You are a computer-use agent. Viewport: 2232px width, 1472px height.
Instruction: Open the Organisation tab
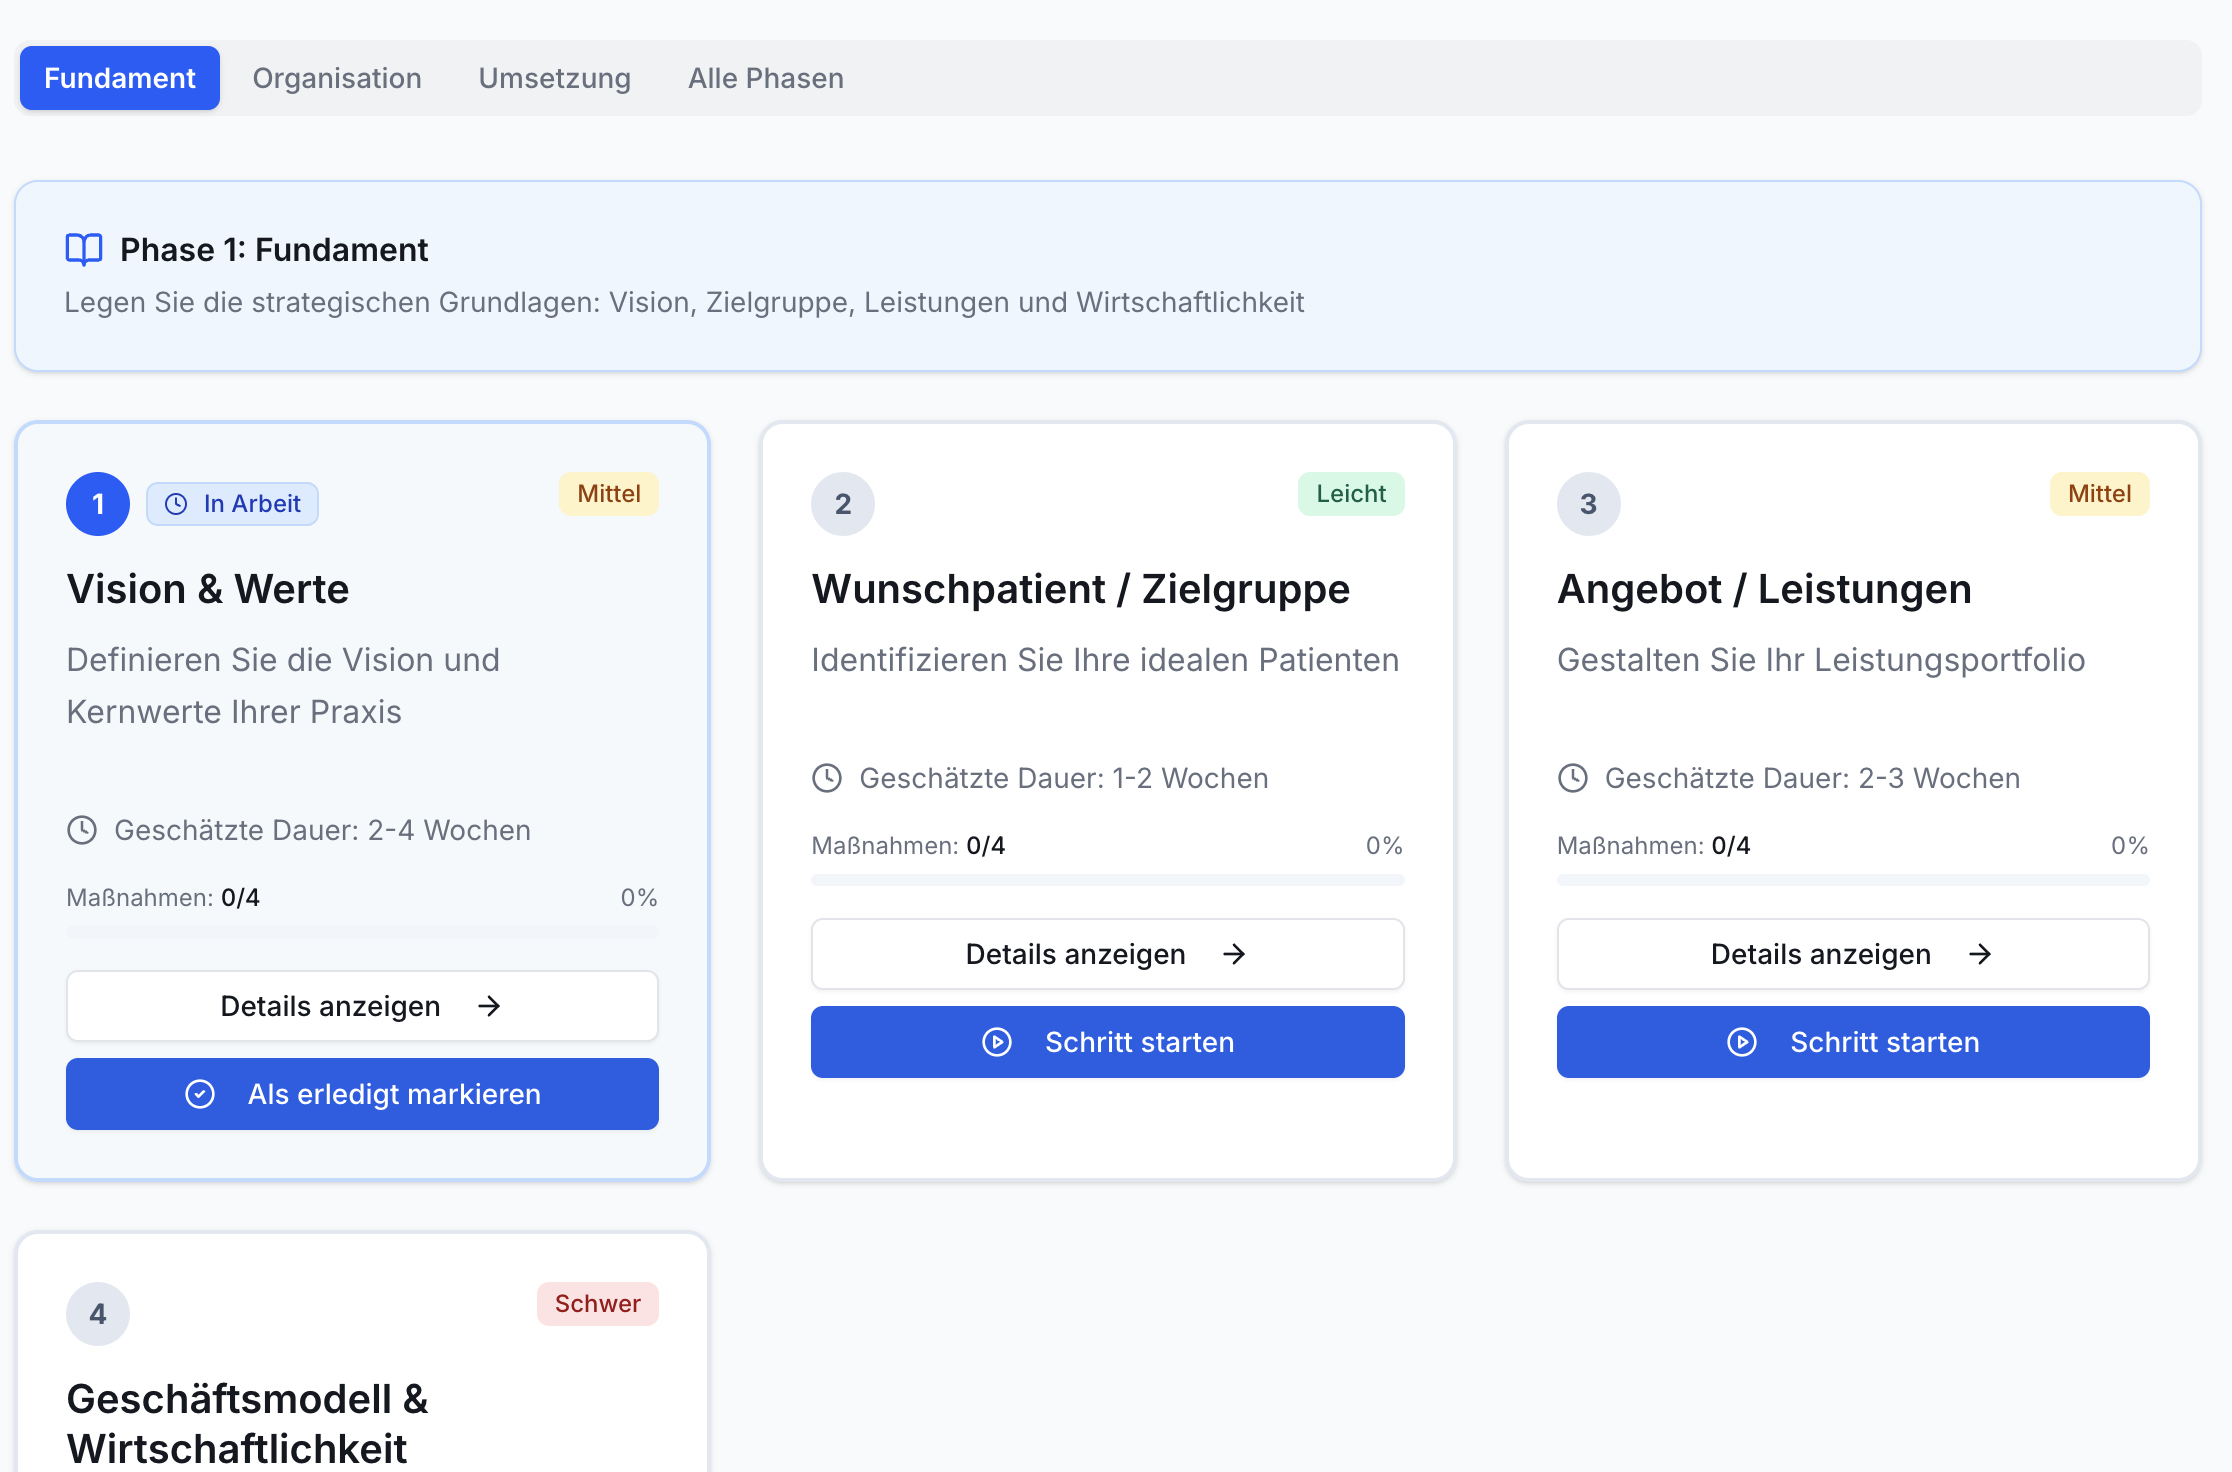(x=337, y=78)
